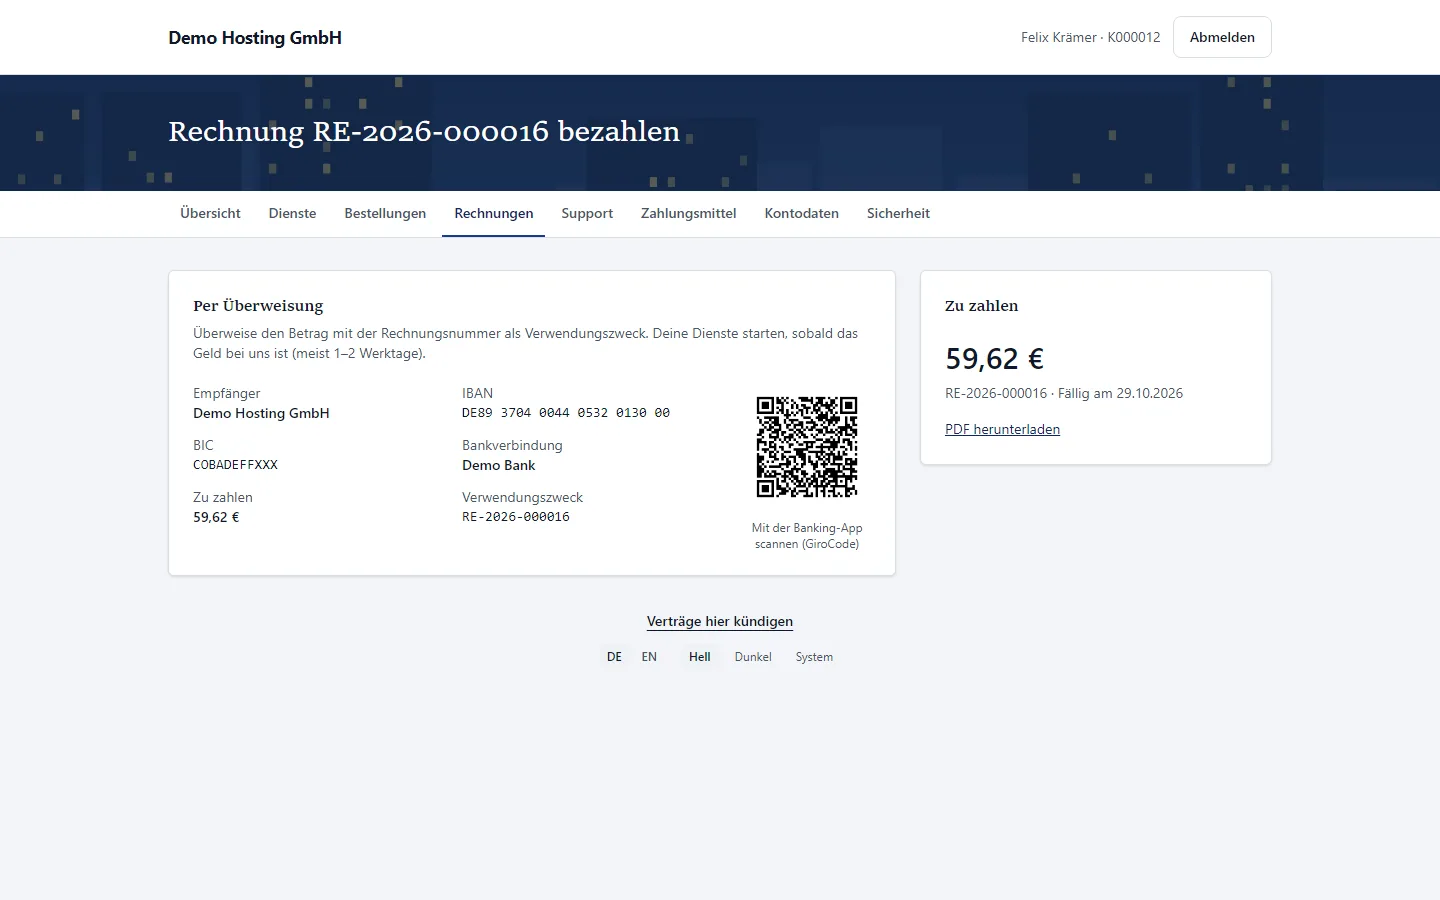Click the page heading Rechnung RE-2026-000016 bezahlen
Screen dimensions: 1440x900
[x=424, y=132]
